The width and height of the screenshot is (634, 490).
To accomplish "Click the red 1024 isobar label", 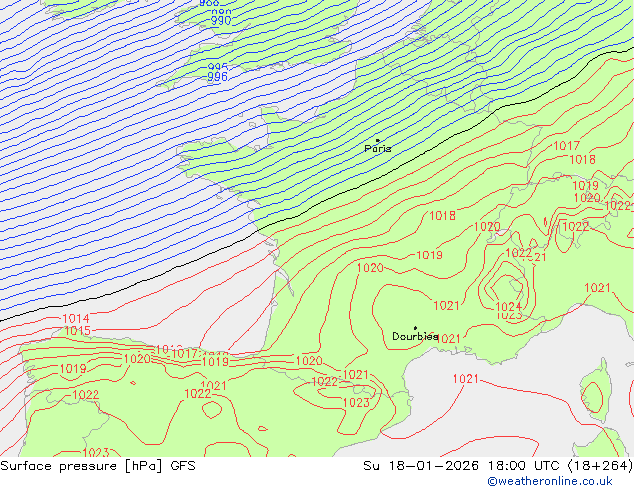I will (x=508, y=306).
